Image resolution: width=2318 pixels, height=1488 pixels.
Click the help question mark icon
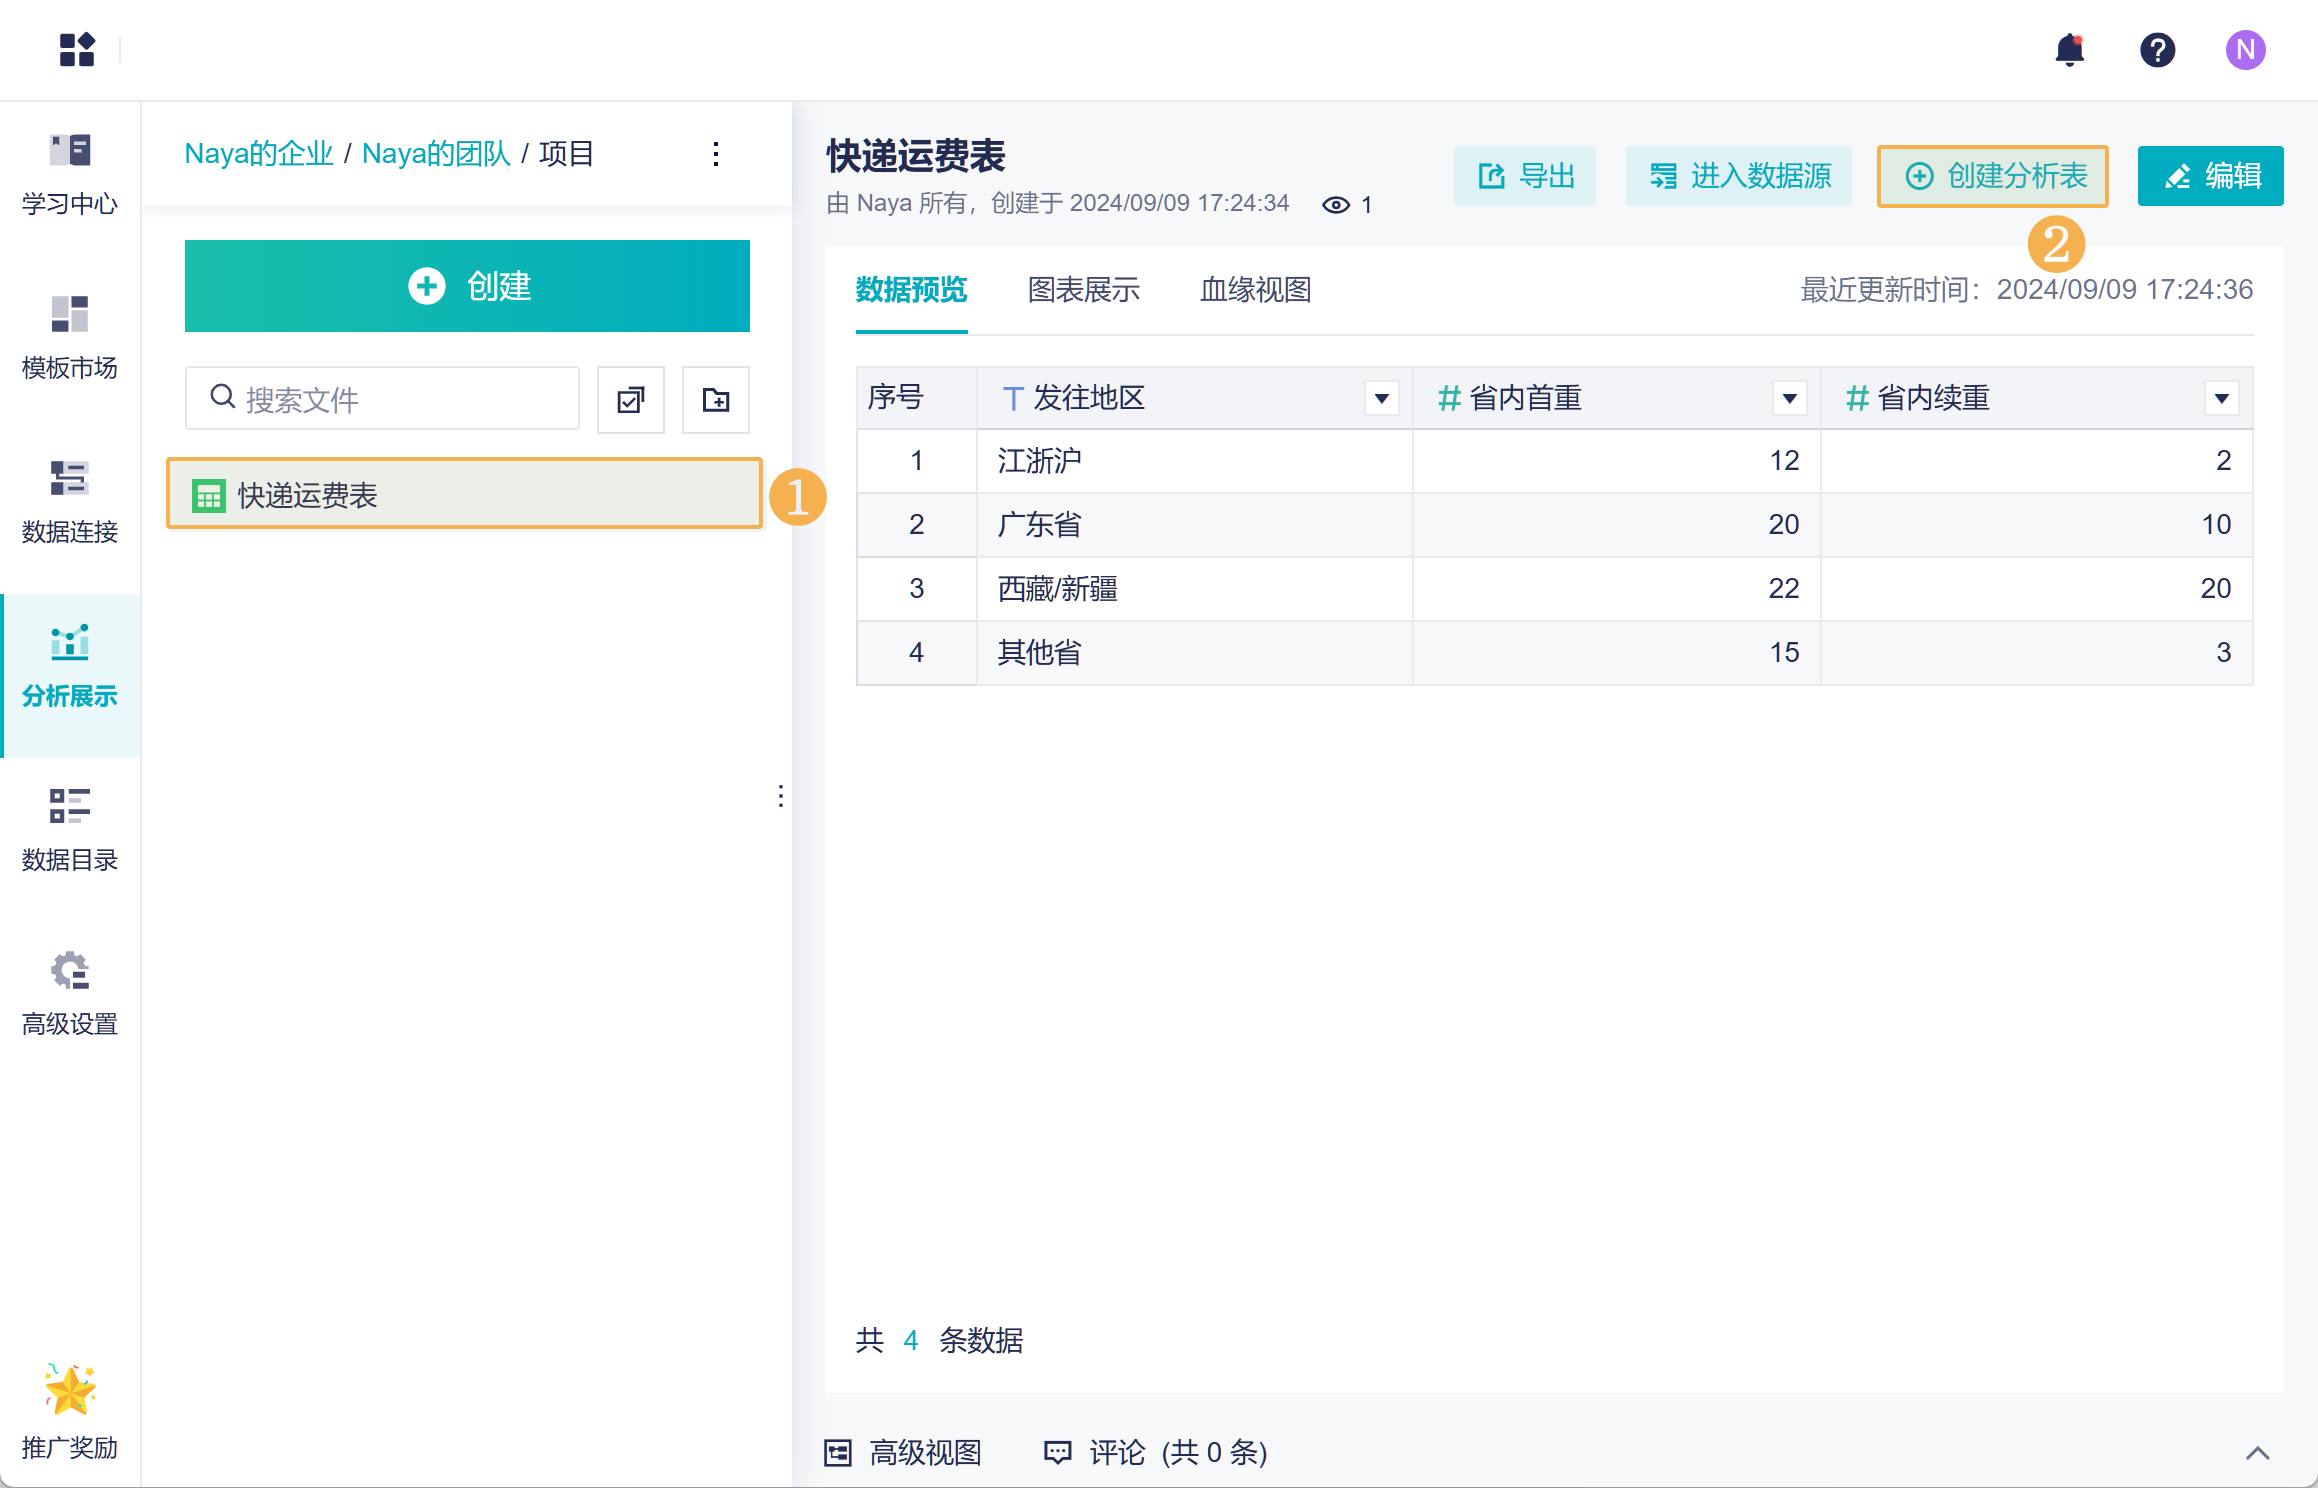pyautogui.click(x=2157, y=50)
